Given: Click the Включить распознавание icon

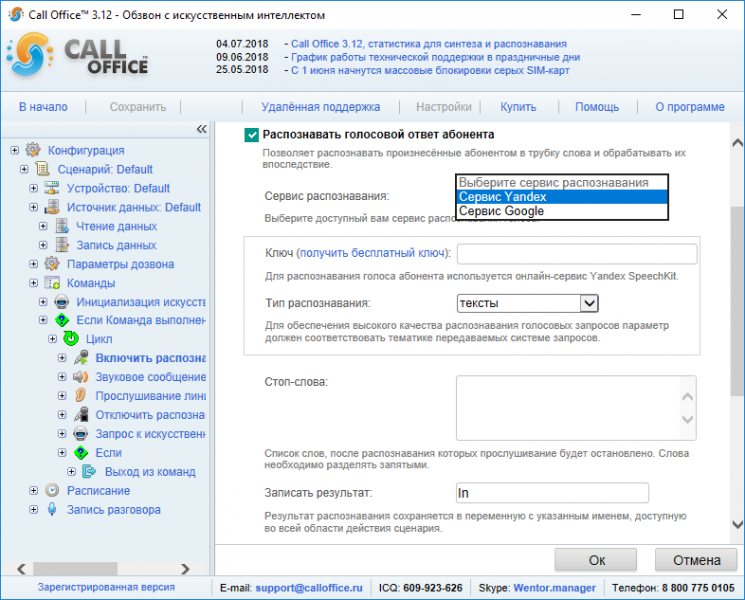Looking at the screenshot, I should [81, 358].
